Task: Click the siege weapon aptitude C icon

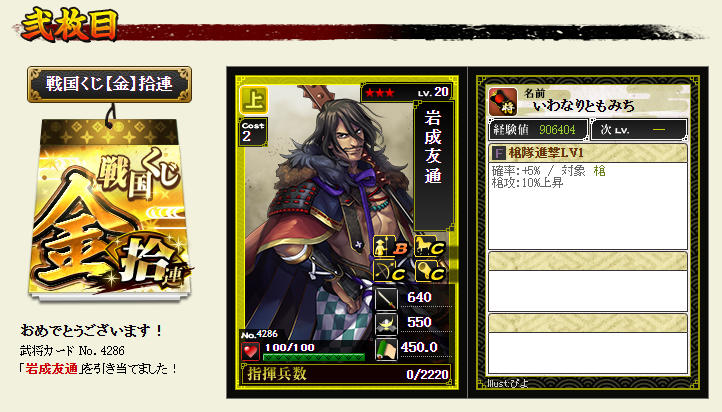Action: [x=431, y=272]
